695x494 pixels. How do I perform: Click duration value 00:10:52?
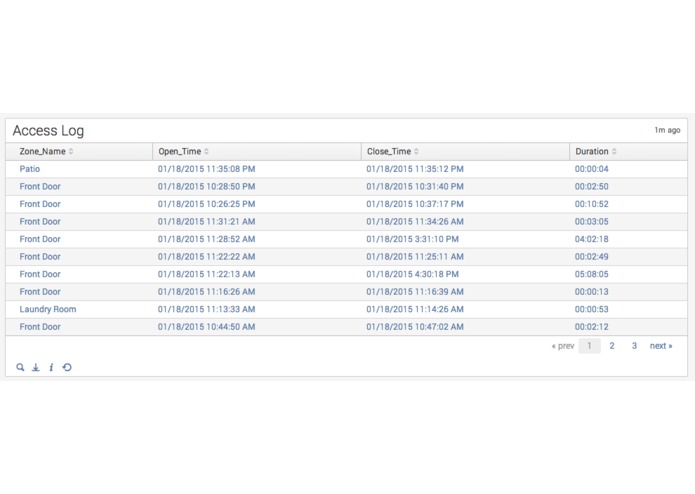(x=592, y=204)
